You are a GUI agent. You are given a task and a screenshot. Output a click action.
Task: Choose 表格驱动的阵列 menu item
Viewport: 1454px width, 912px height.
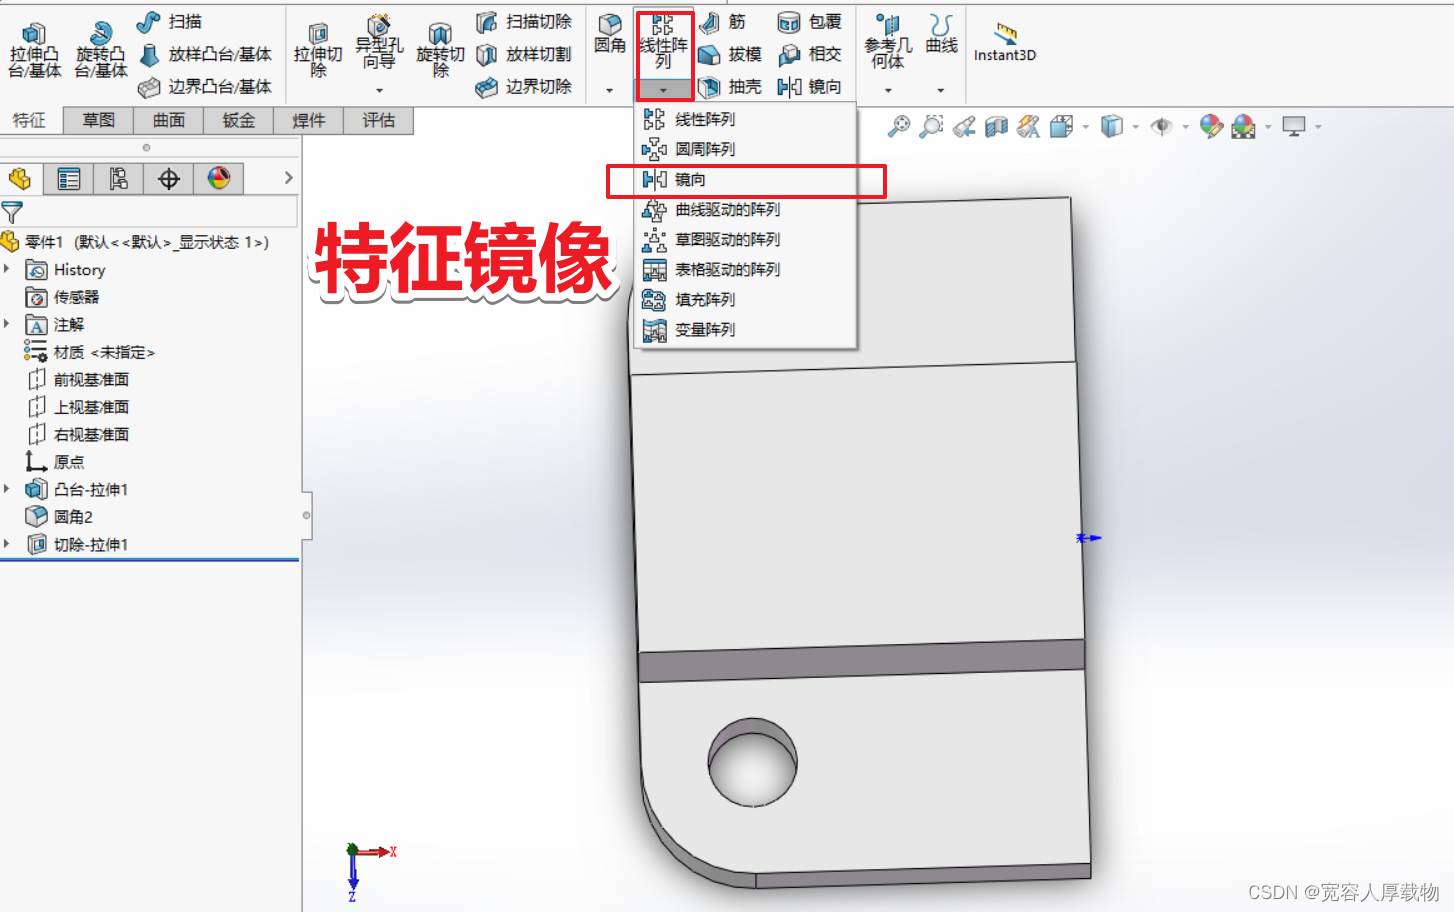[x=745, y=269]
